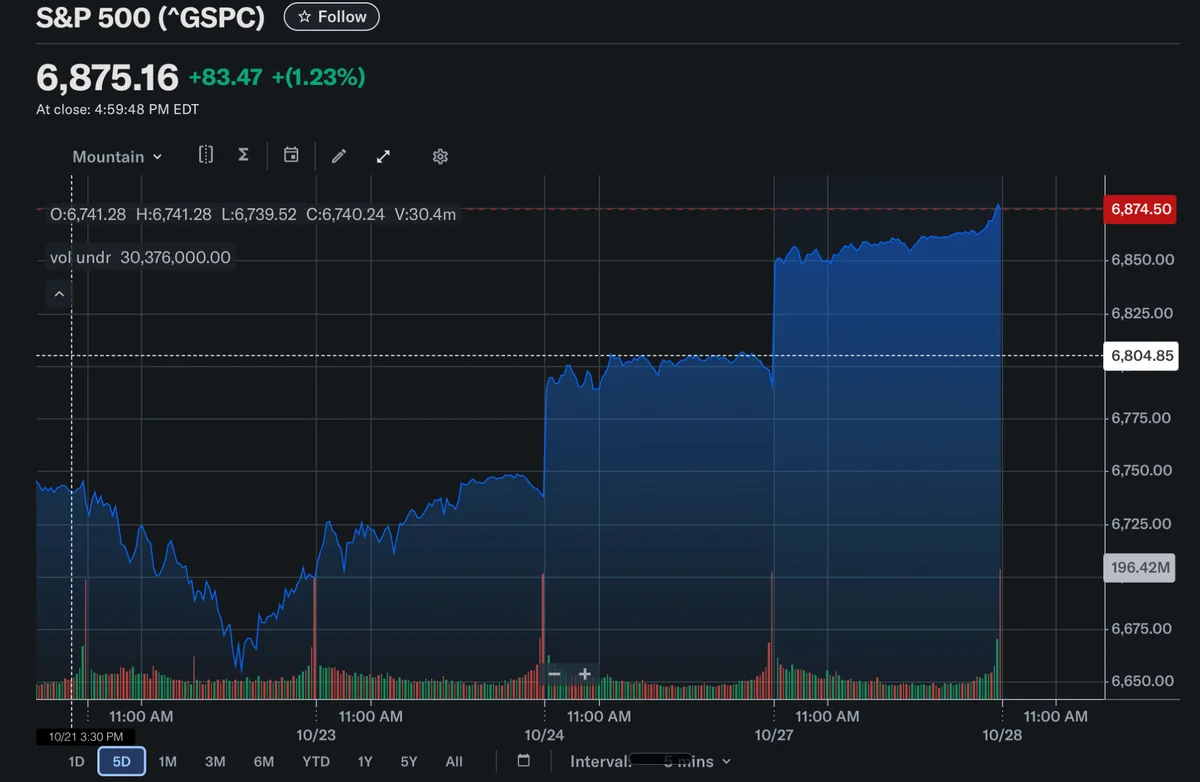
Task: Click the star icon in Follow button
Action: click(x=303, y=16)
